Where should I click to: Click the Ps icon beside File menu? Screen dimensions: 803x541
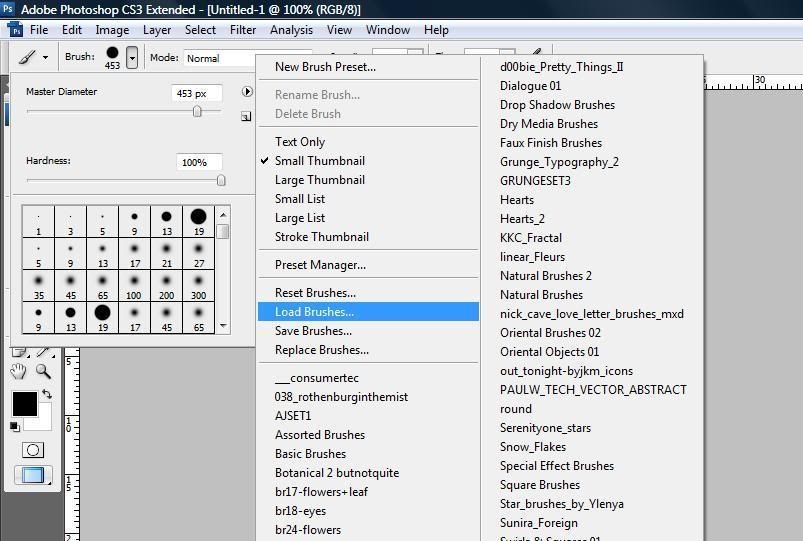coord(16,30)
